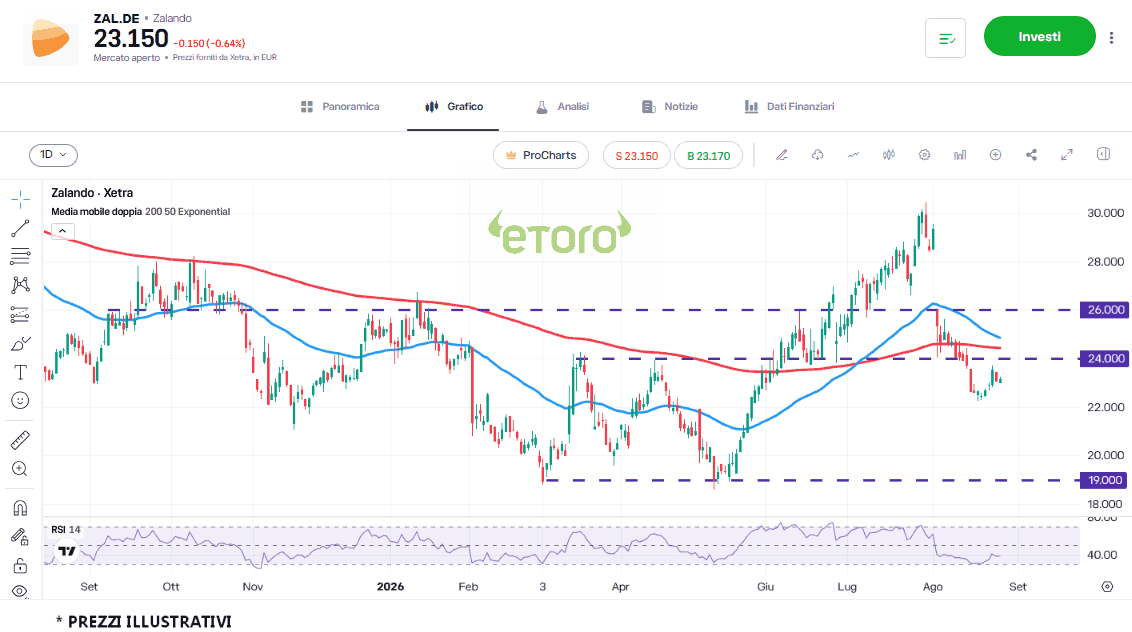Click the ZAL.DE ticker symbol

coord(116,18)
